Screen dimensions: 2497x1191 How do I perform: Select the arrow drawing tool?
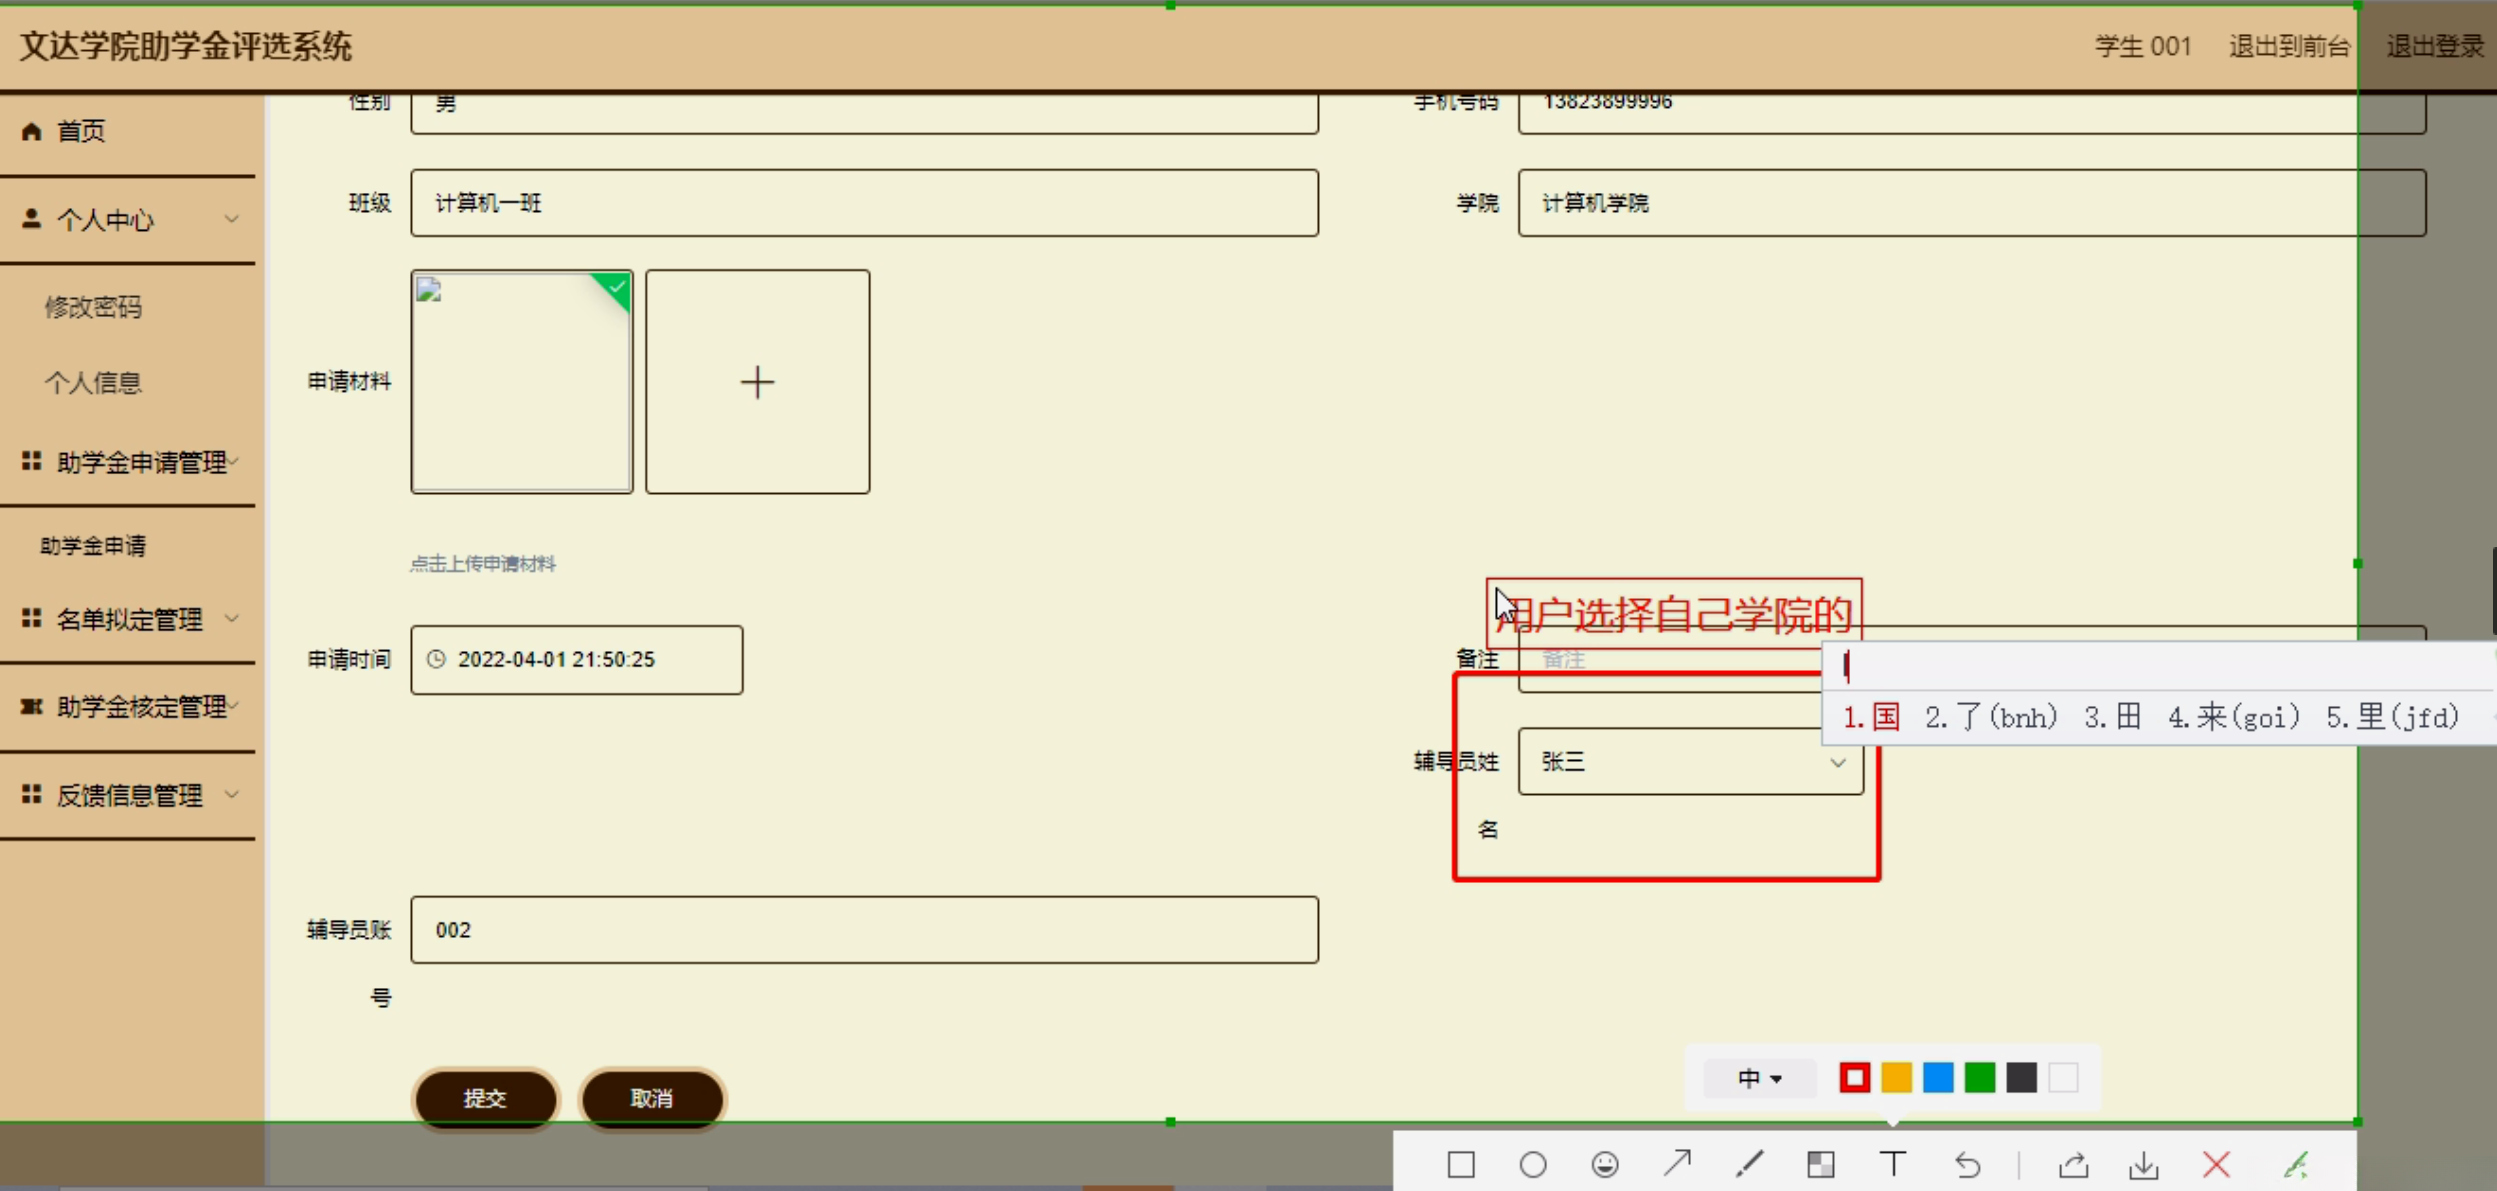pos(1677,1163)
